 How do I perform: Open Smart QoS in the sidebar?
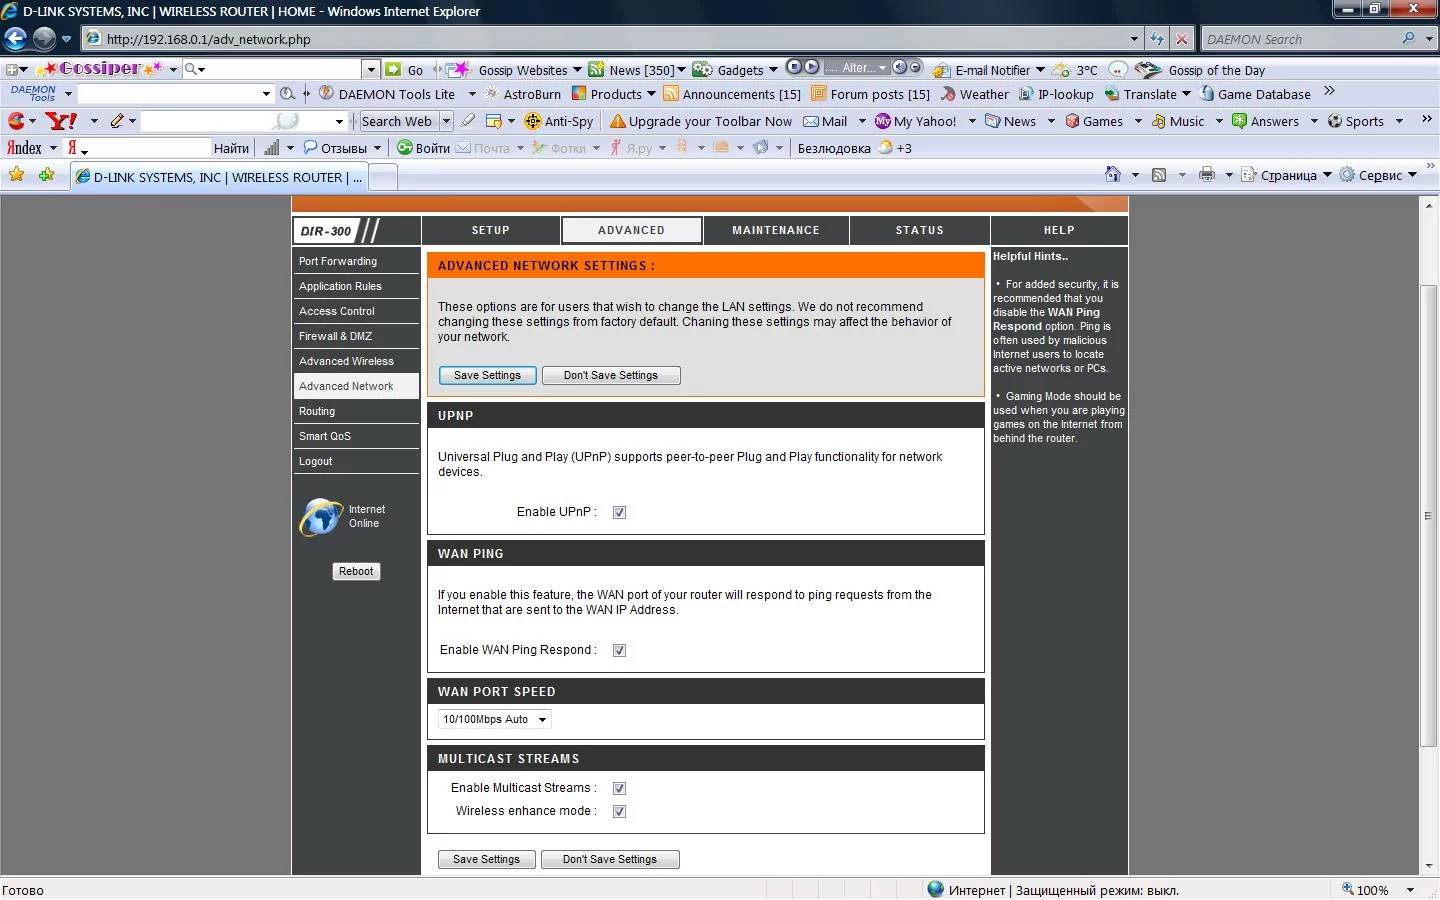point(356,436)
